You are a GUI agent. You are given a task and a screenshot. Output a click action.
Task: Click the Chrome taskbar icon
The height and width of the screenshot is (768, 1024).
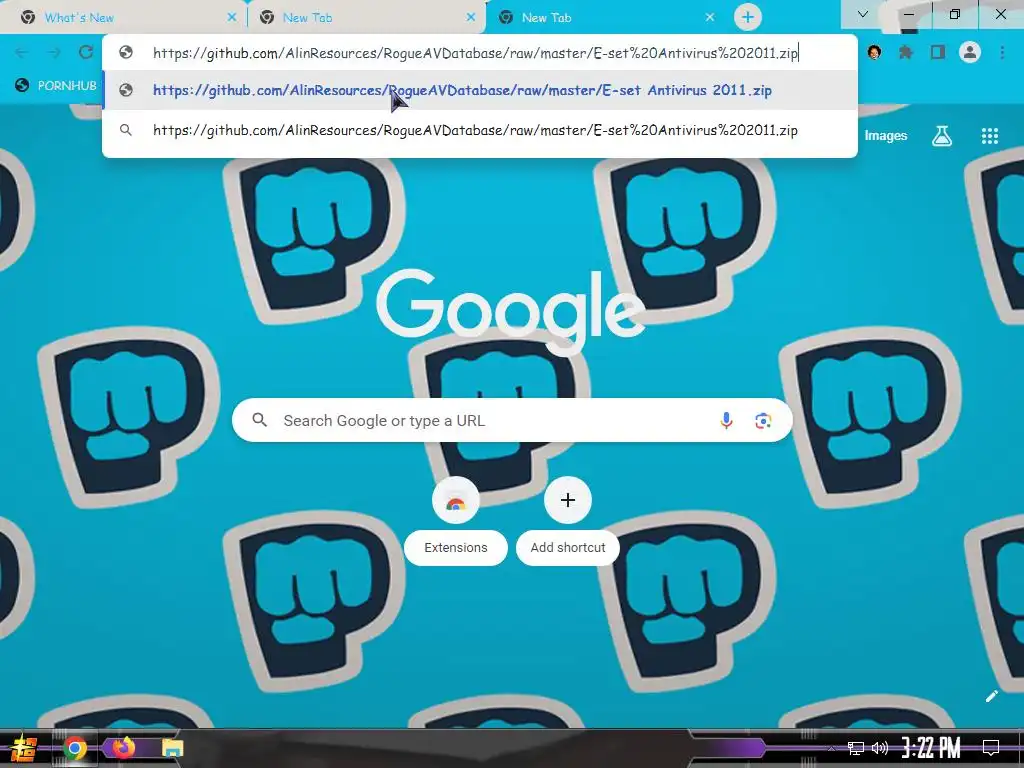(x=75, y=748)
